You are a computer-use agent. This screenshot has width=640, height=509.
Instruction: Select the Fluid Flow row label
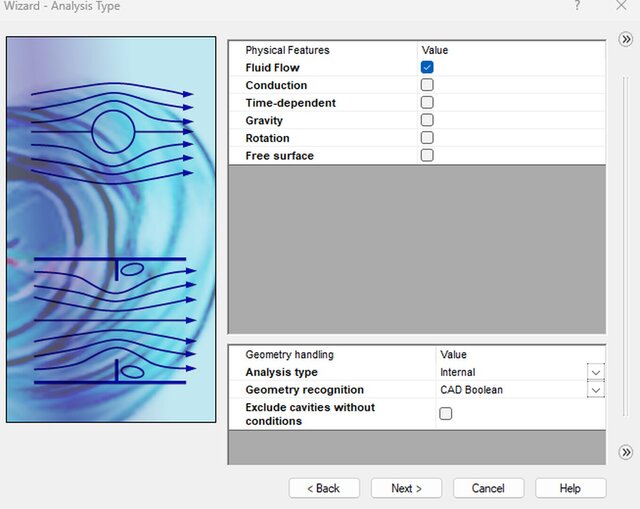272,68
